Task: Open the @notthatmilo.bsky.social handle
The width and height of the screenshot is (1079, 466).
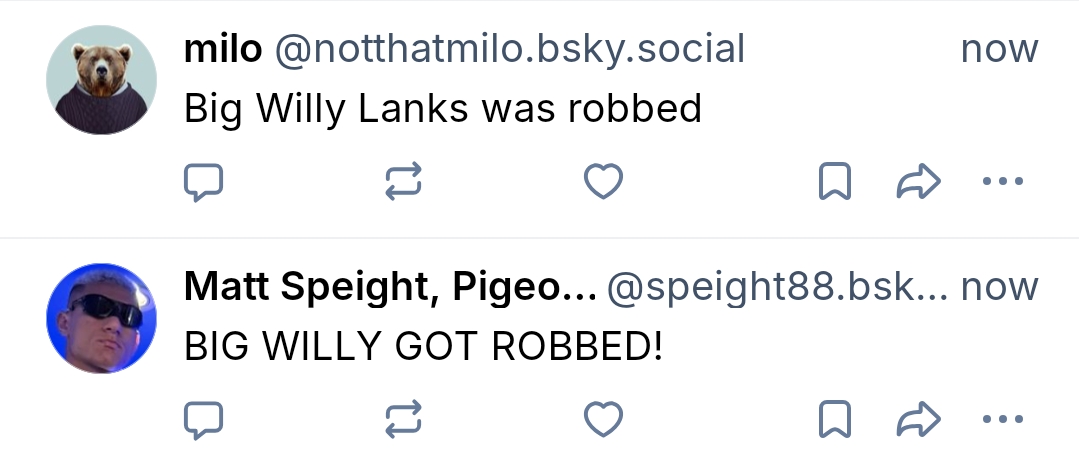Action: [x=510, y=49]
